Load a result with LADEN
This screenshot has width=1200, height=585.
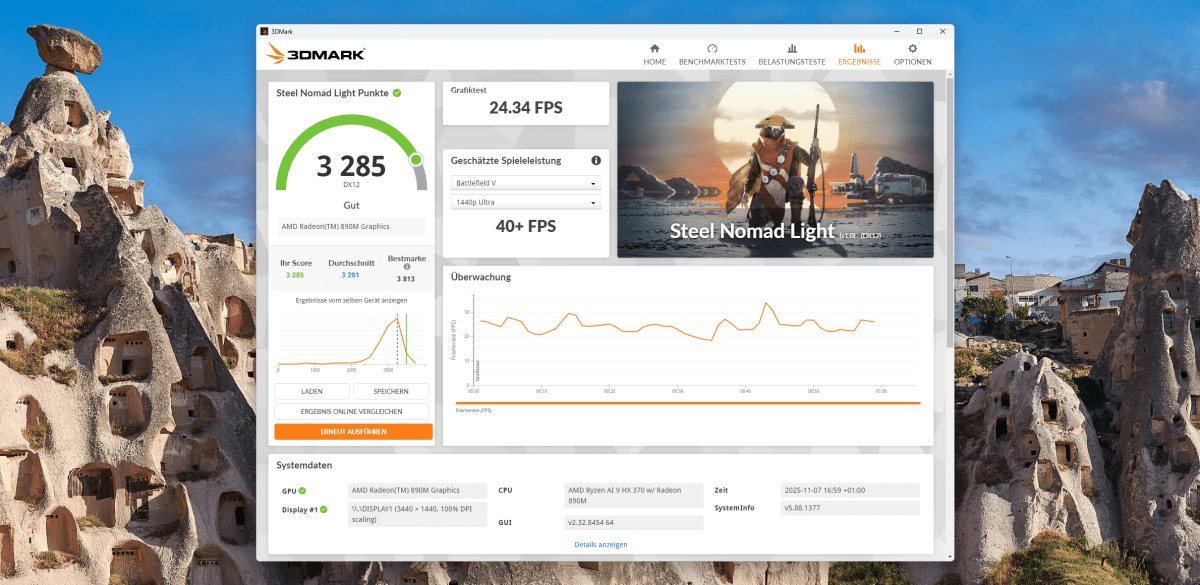click(311, 391)
